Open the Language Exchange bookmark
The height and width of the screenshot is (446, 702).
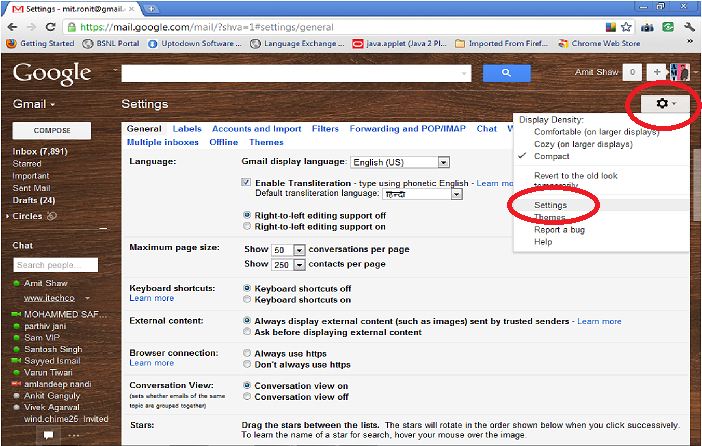pos(297,43)
